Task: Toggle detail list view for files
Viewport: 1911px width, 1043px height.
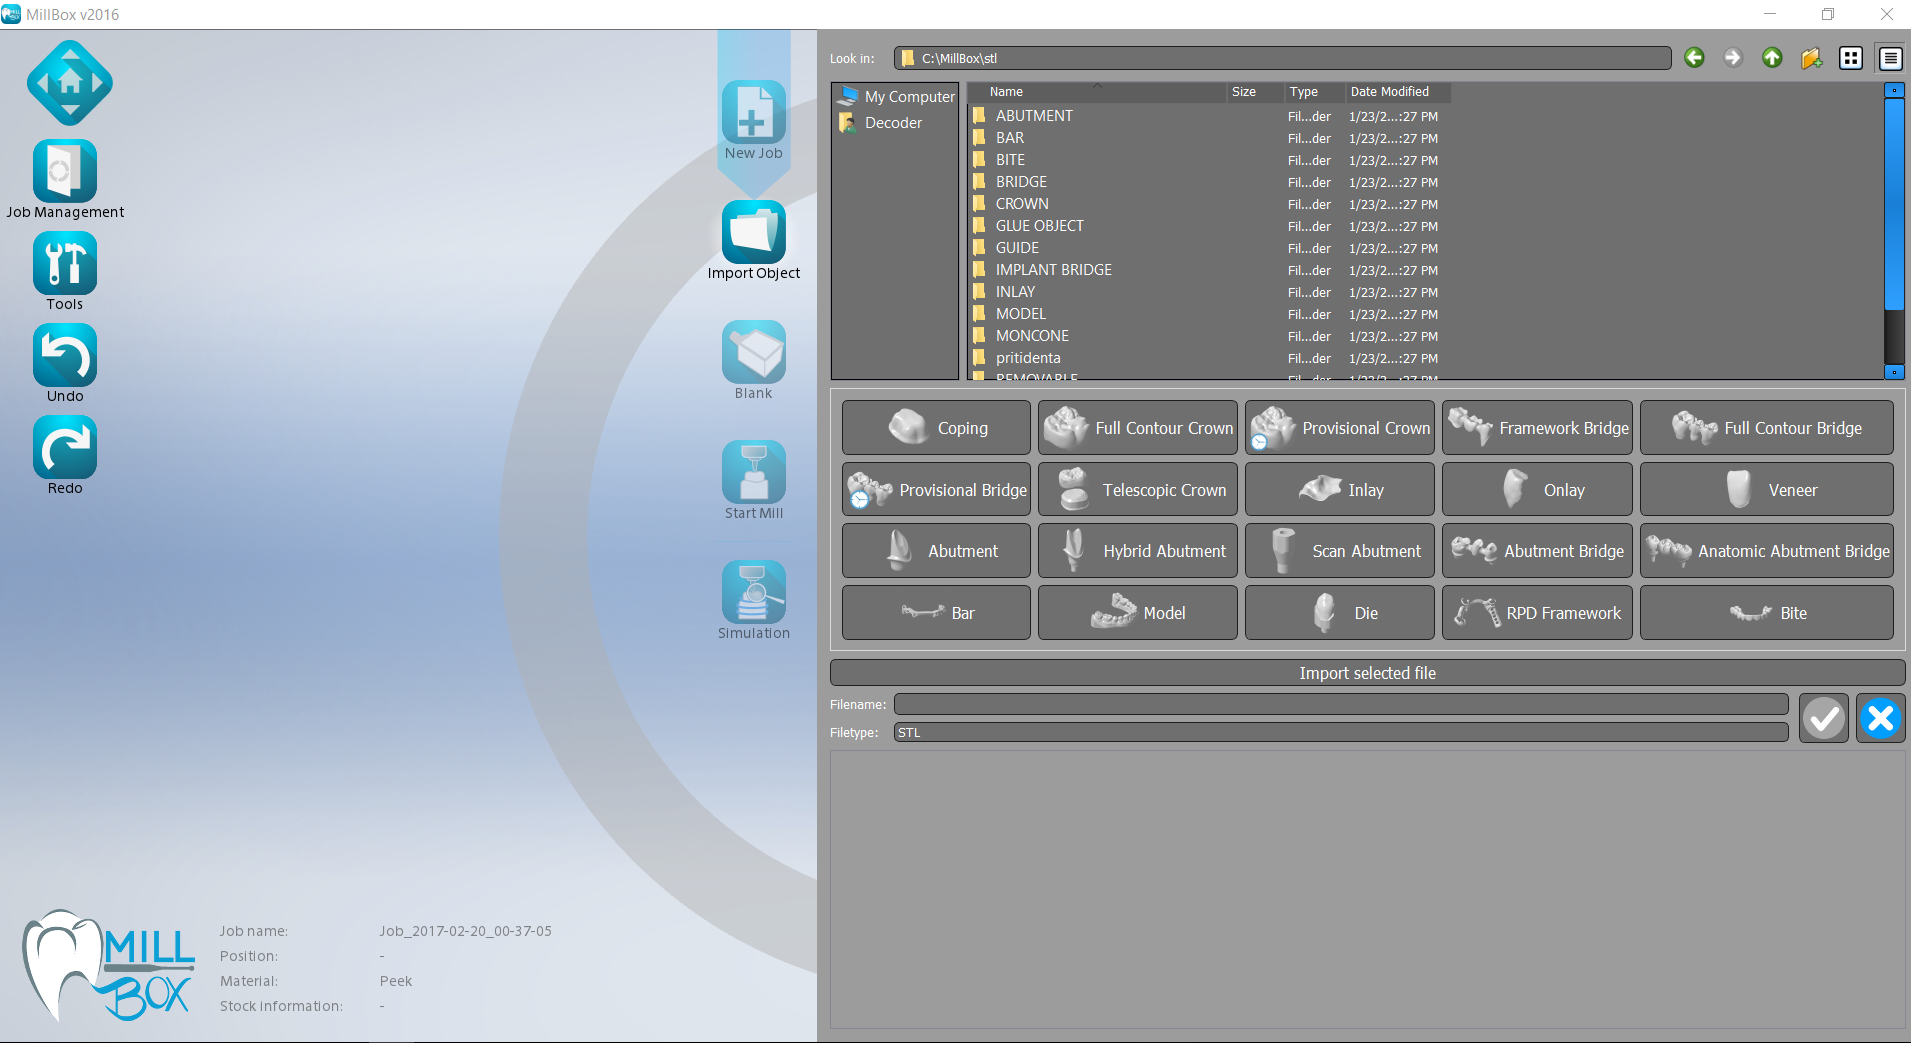Action: click(1889, 58)
